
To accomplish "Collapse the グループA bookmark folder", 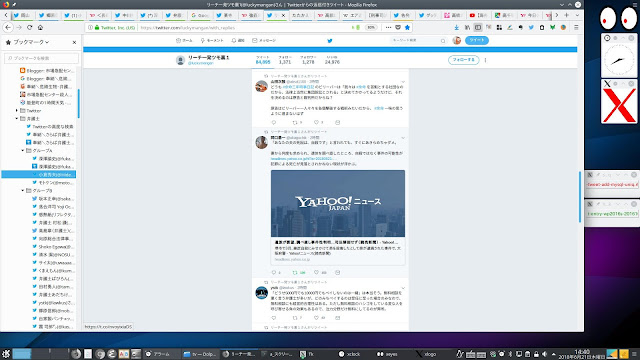I will pyautogui.click(x=23, y=151).
